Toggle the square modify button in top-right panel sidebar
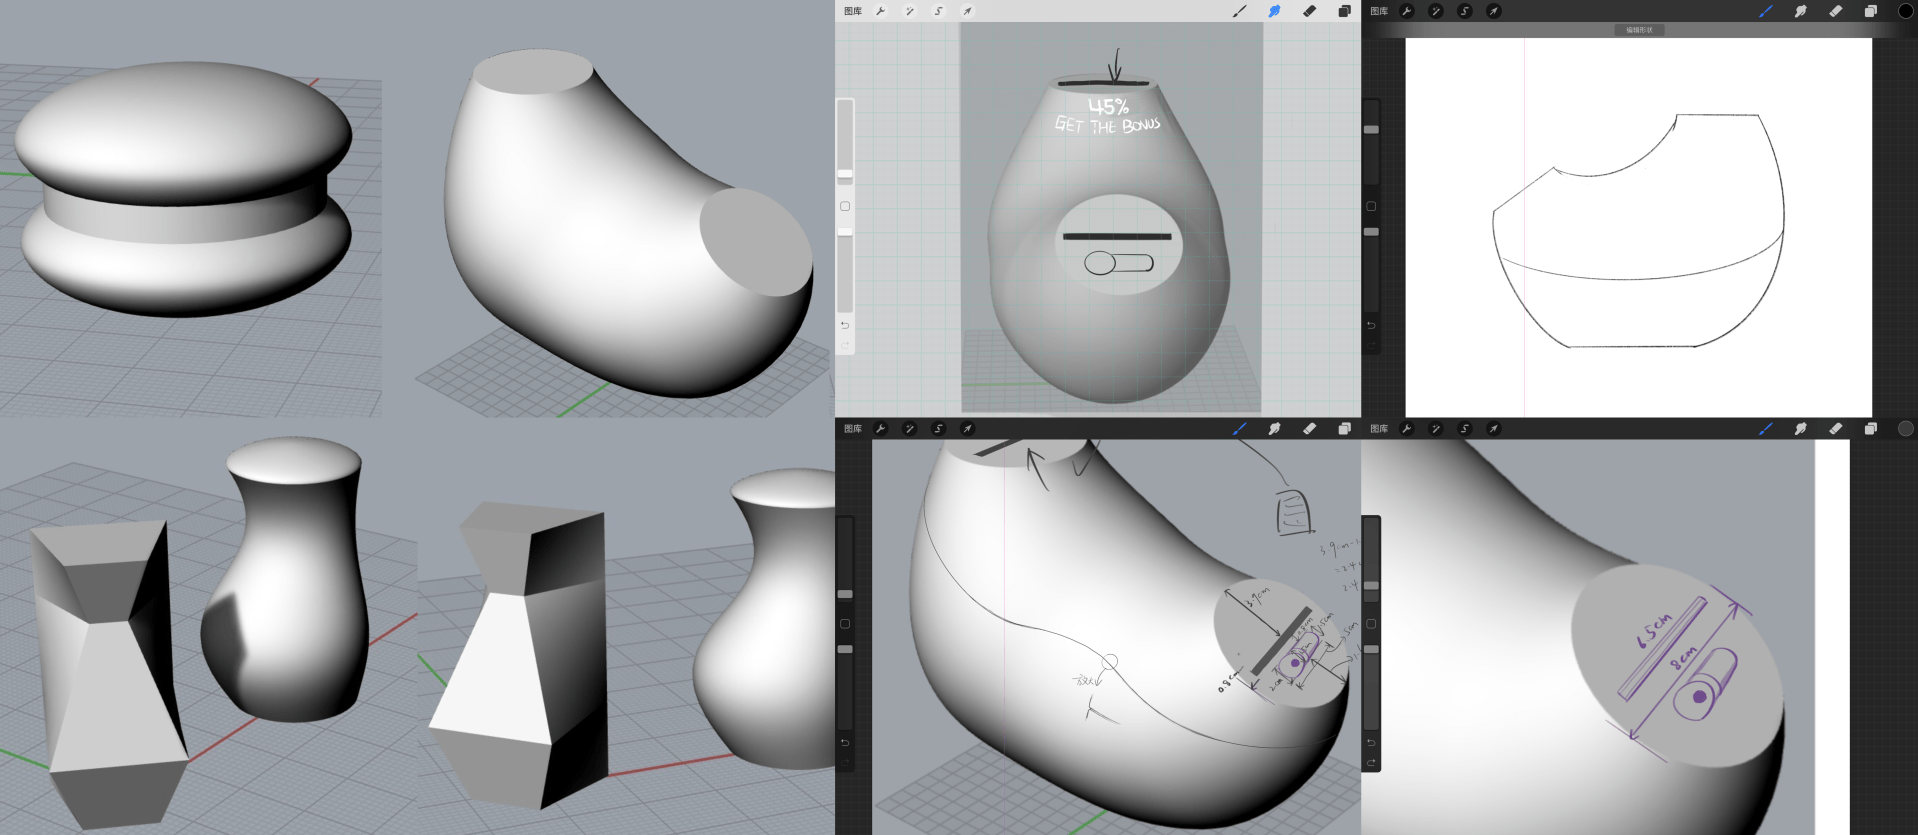This screenshot has width=1918, height=835. tap(1371, 206)
